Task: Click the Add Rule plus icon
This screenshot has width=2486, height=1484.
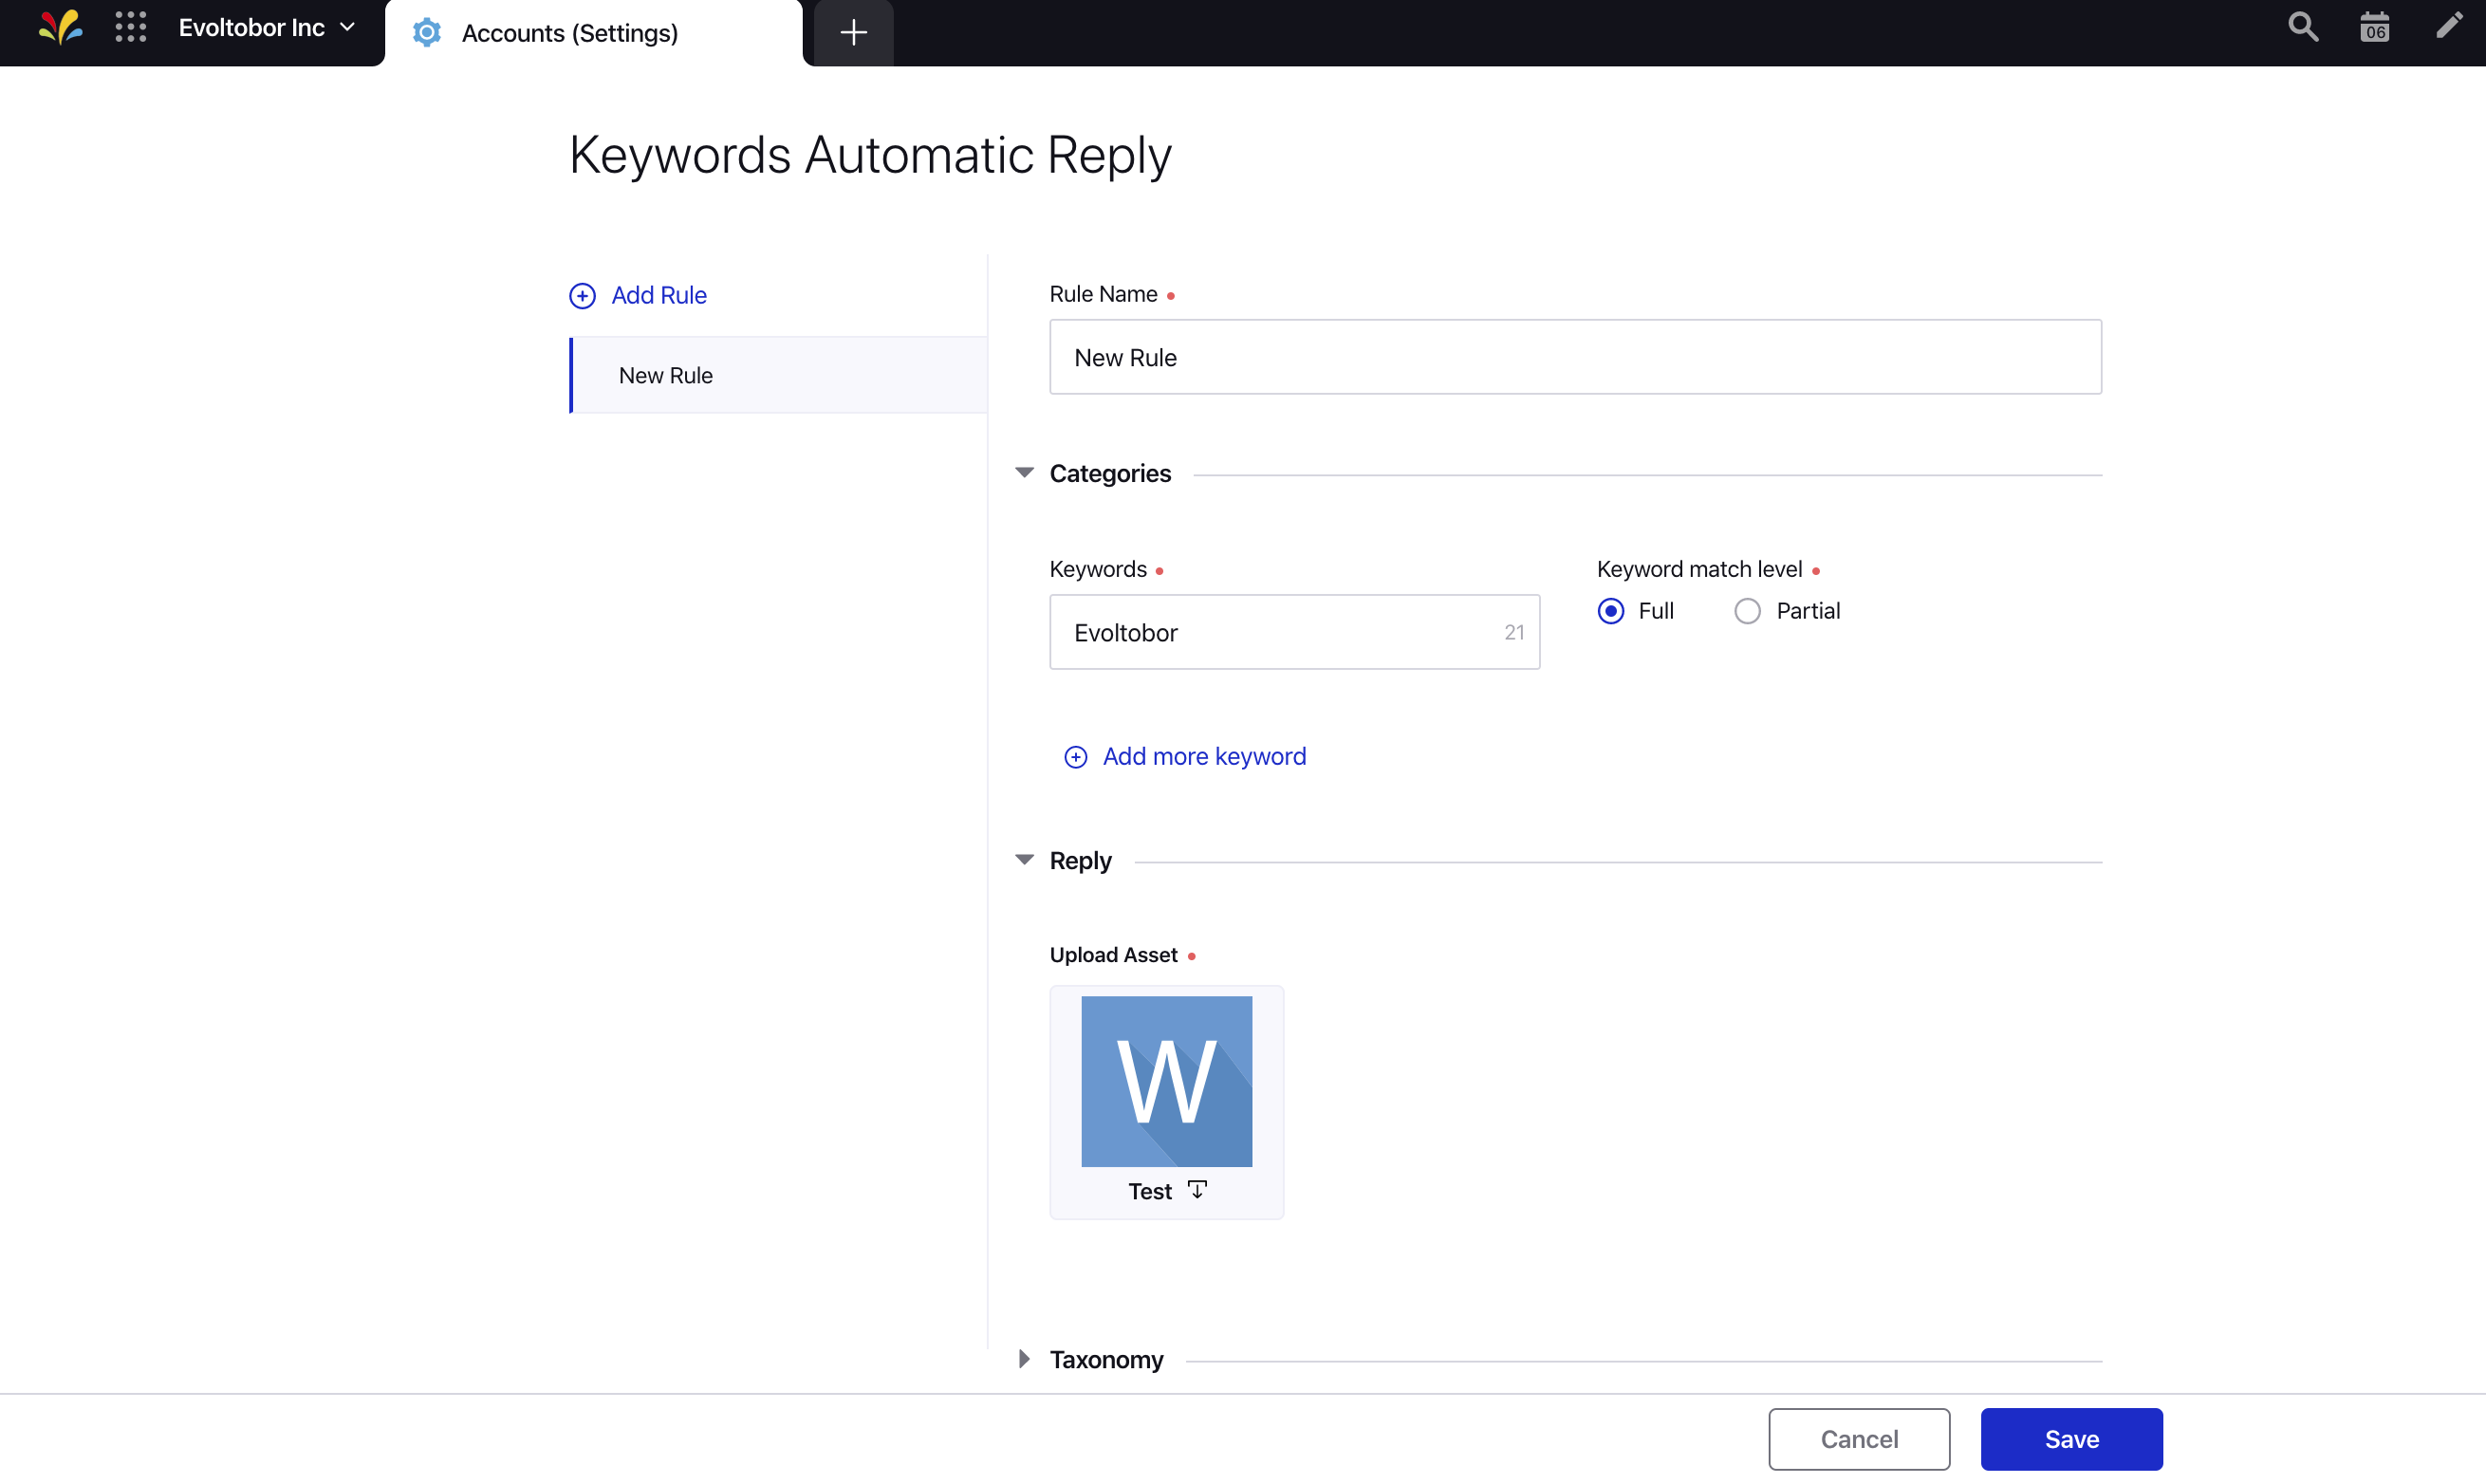Action: point(582,295)
